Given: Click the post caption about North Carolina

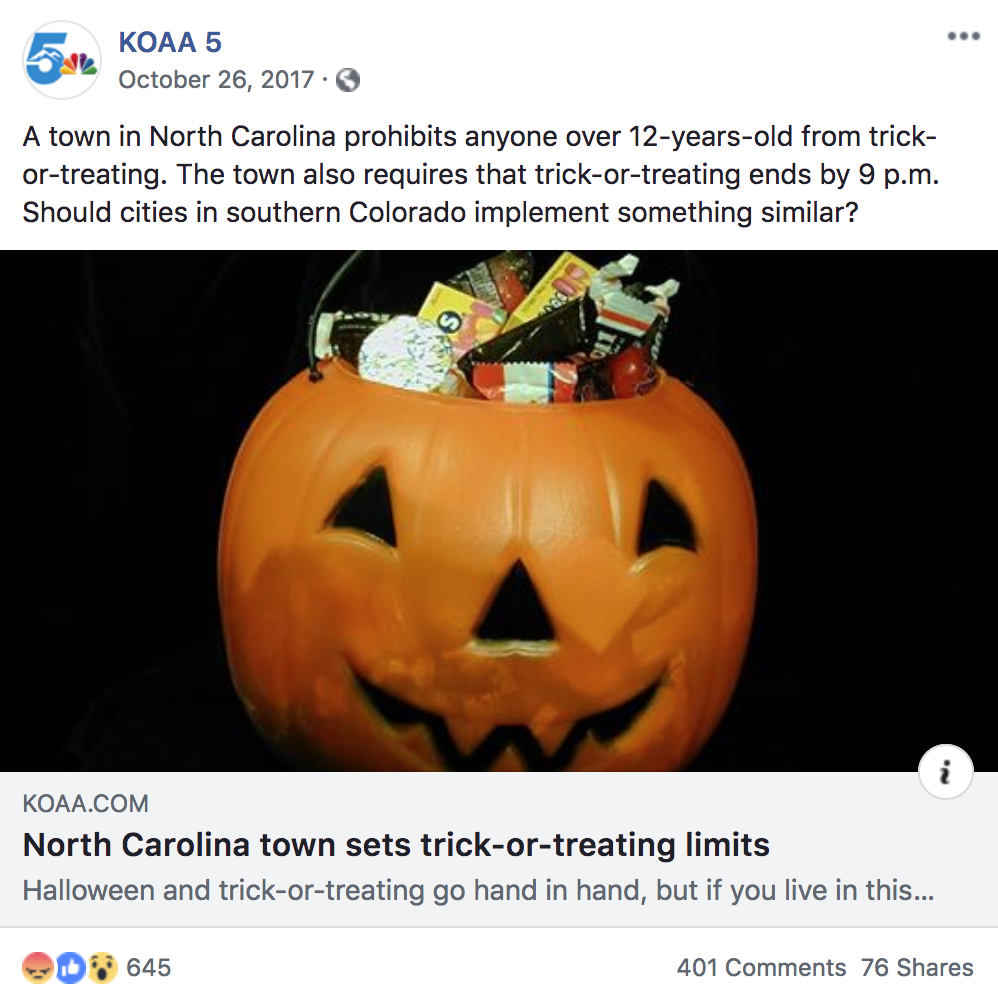Looking at the screenshot, I should [x=480, y=174].
